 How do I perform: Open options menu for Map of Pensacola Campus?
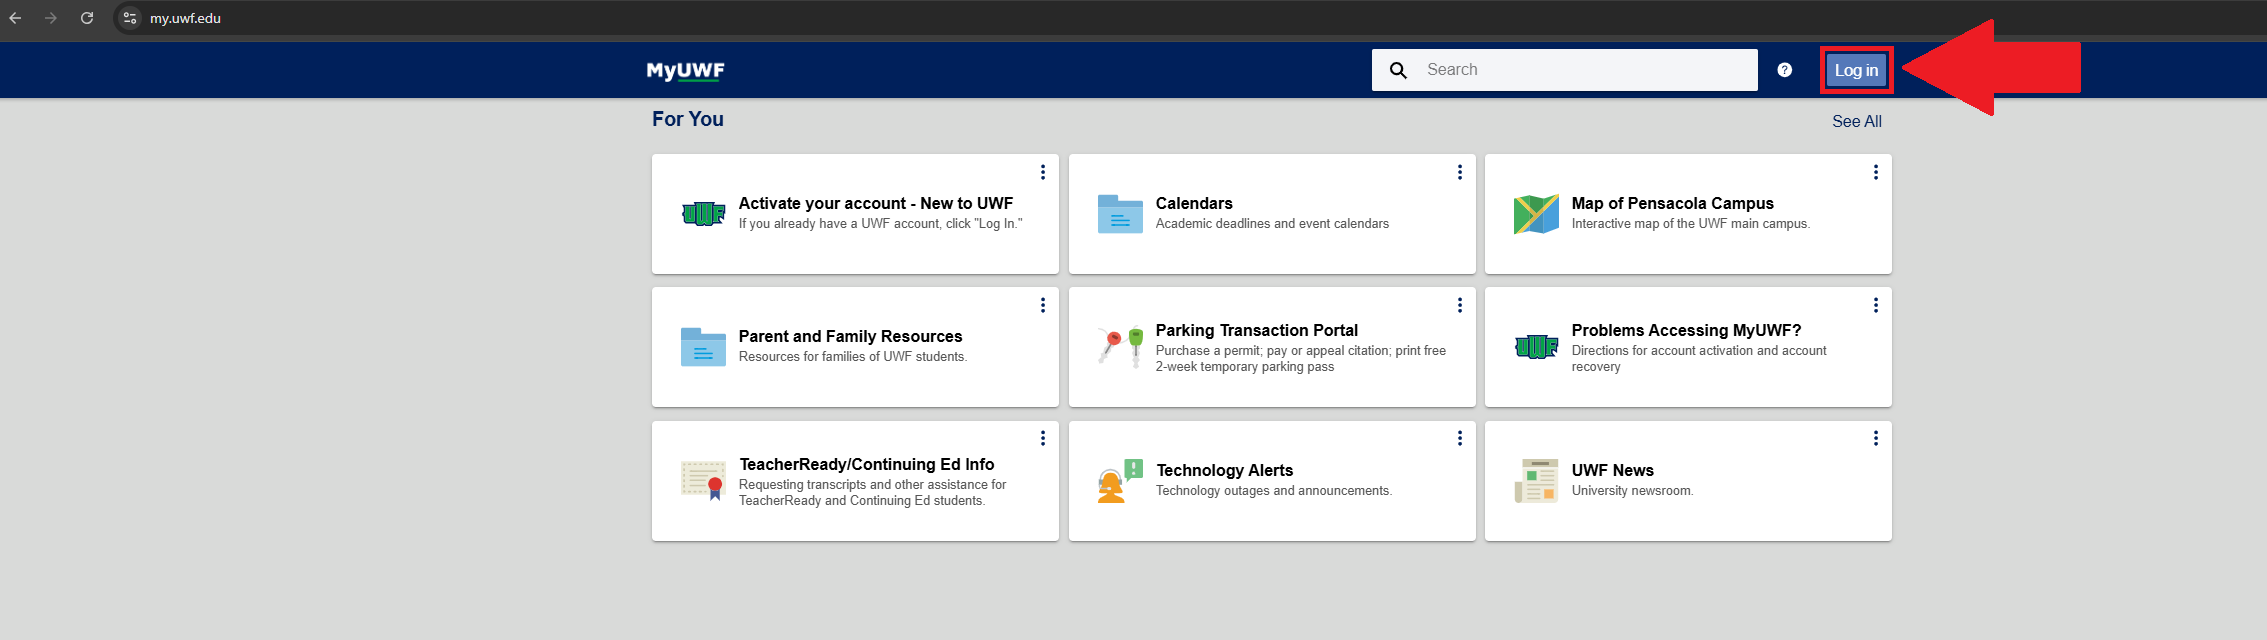tap(1876, 172)
